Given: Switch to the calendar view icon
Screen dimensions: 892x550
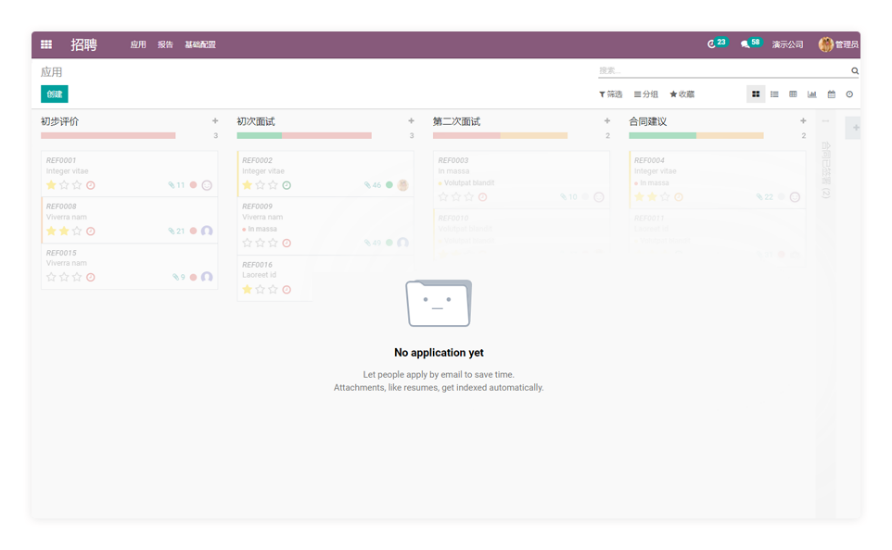Looking at the screenshot, I should coord(831,94).
